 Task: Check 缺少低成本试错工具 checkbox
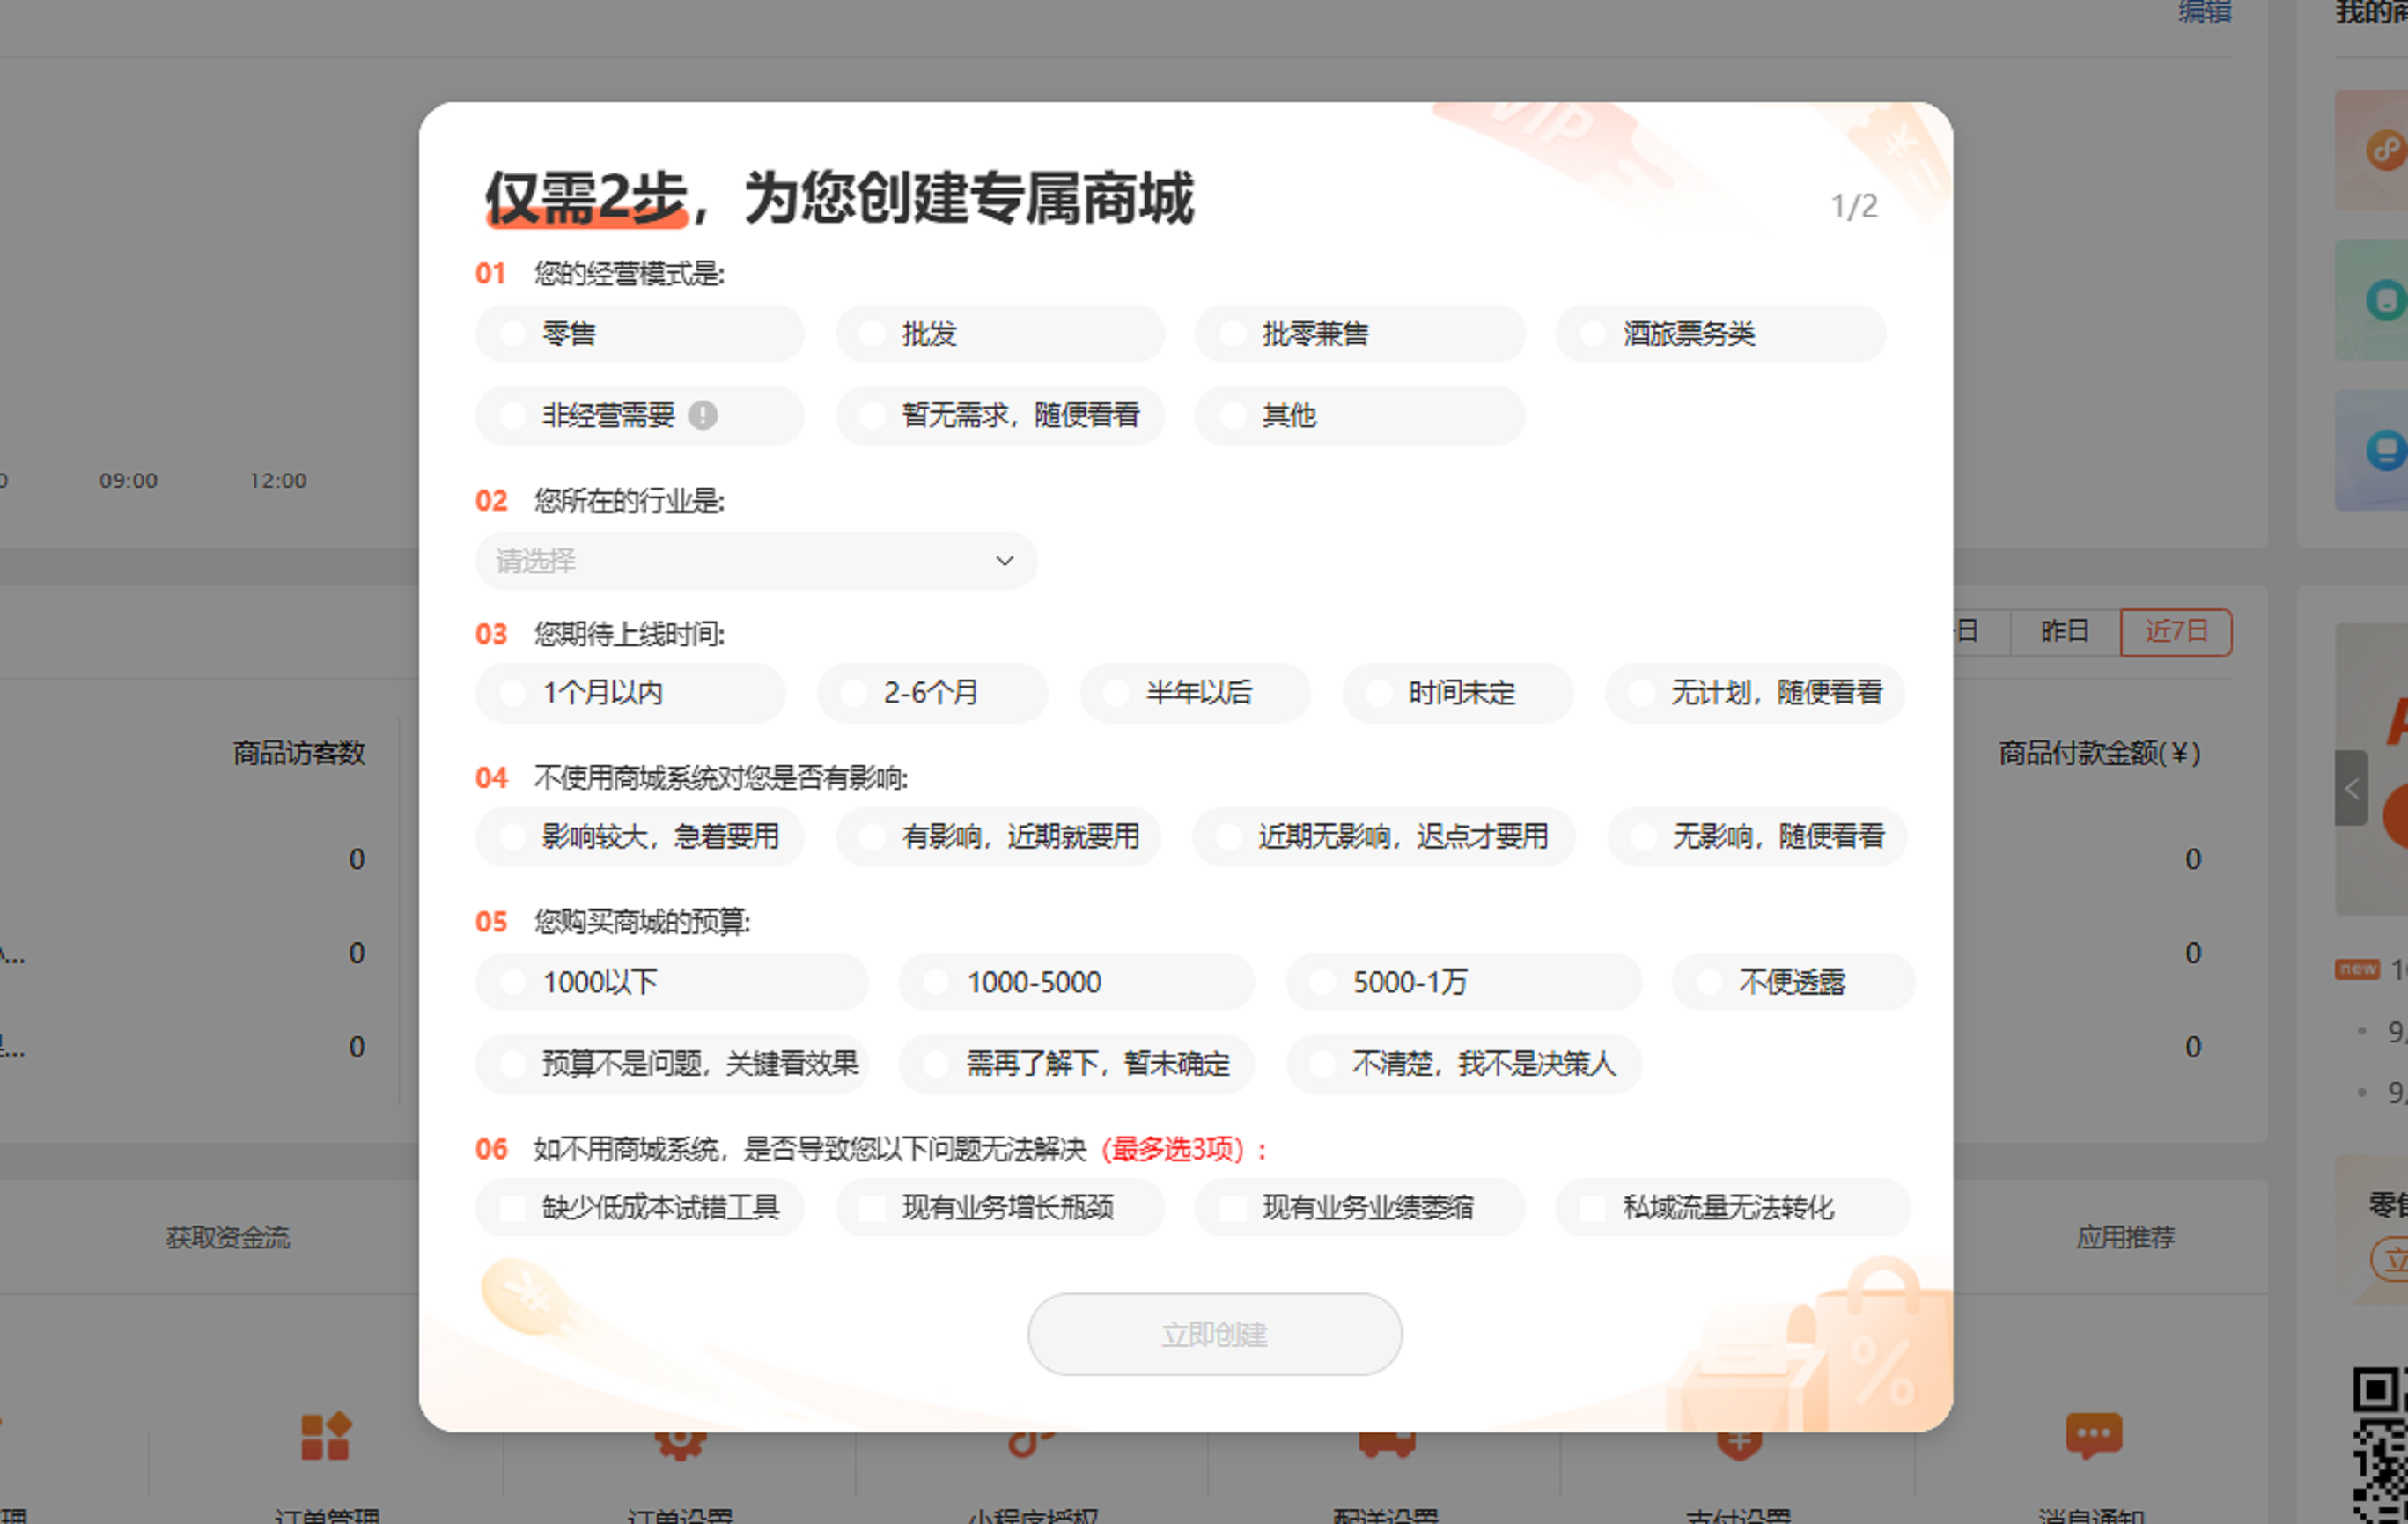[x=513, y=1208]
